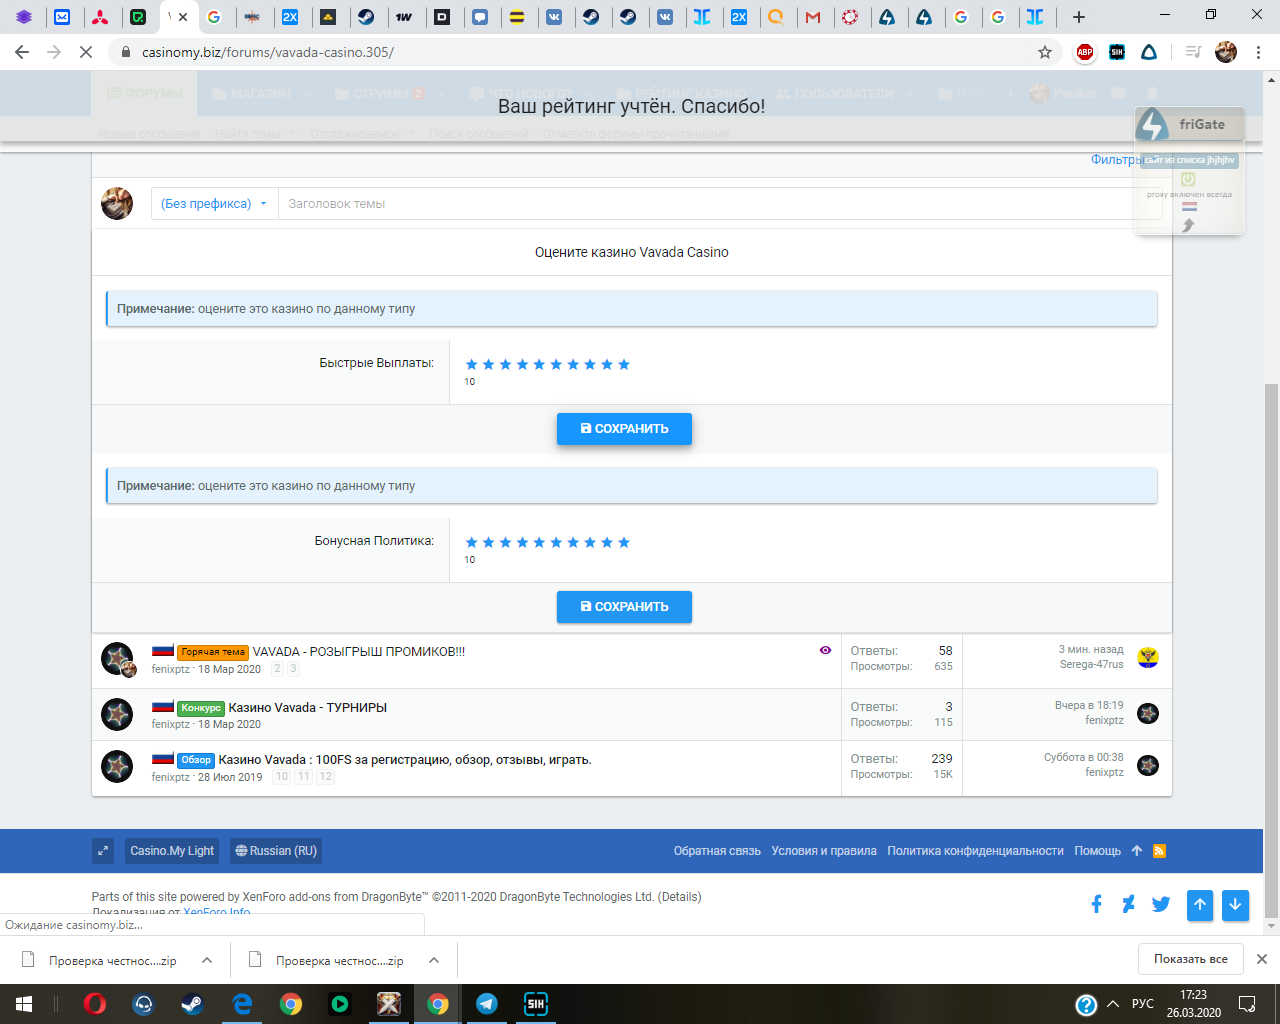Open the media control toolbar icon

(x=1193, y=52)
